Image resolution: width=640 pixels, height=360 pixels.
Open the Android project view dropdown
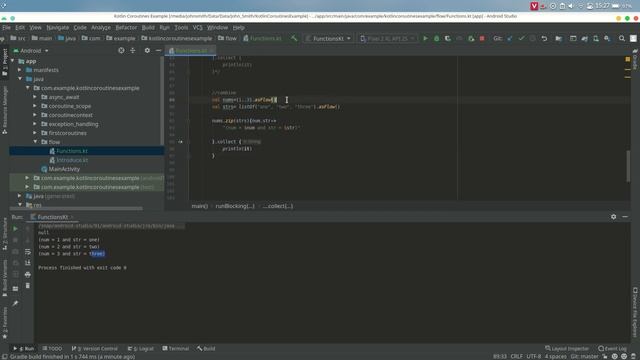31,51
